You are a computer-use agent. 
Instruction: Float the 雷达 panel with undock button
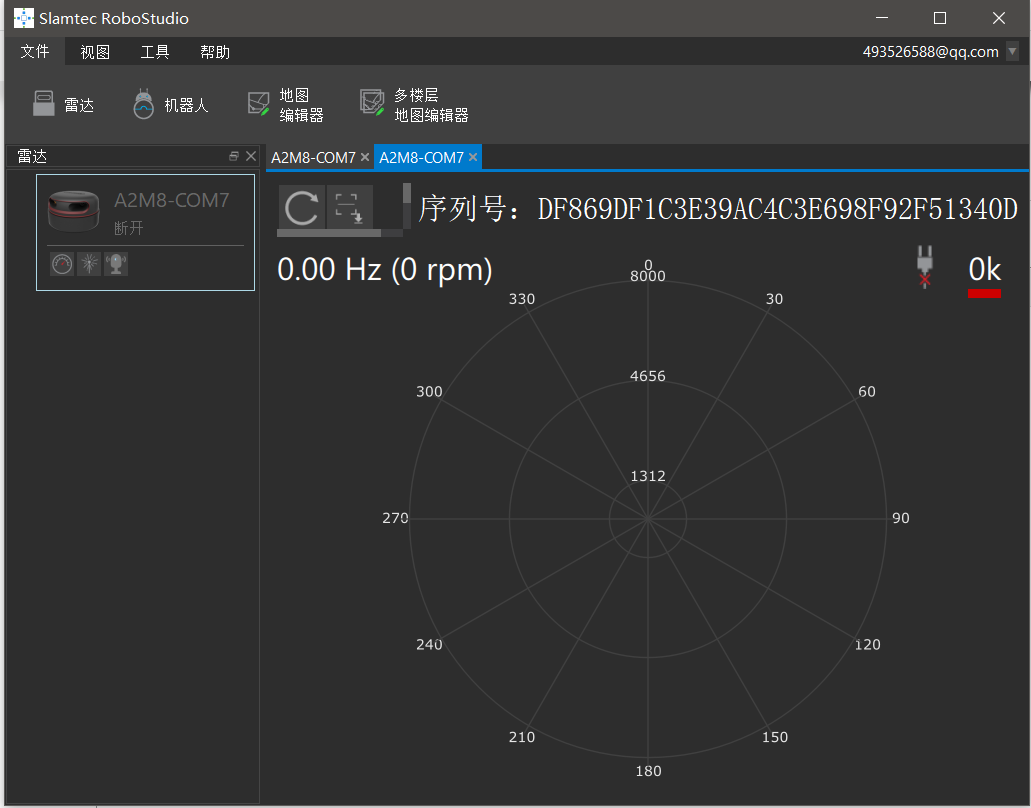(234, 156)
